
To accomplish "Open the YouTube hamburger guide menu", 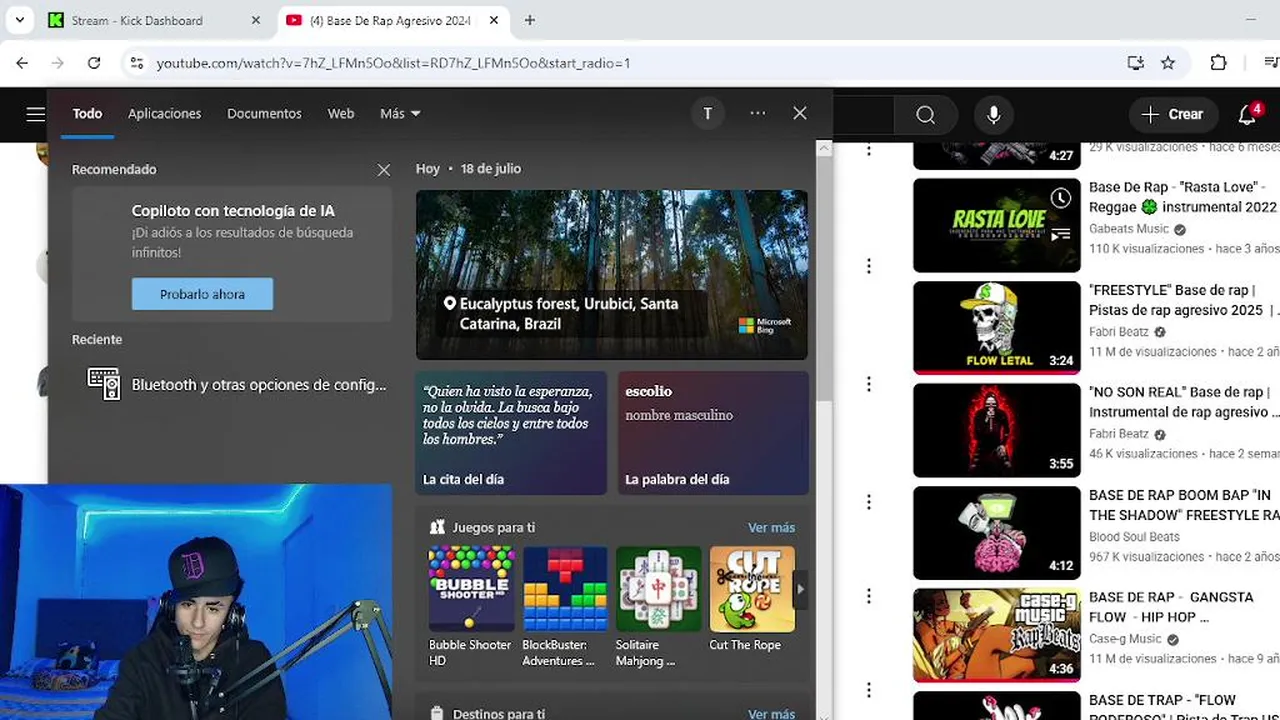I will [36, 114].
